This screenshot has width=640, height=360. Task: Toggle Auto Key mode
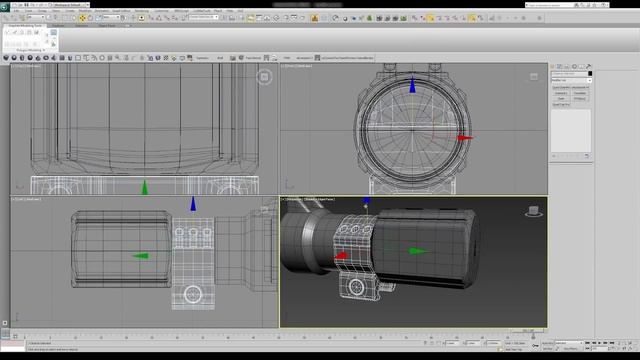(x=548, y=343)
